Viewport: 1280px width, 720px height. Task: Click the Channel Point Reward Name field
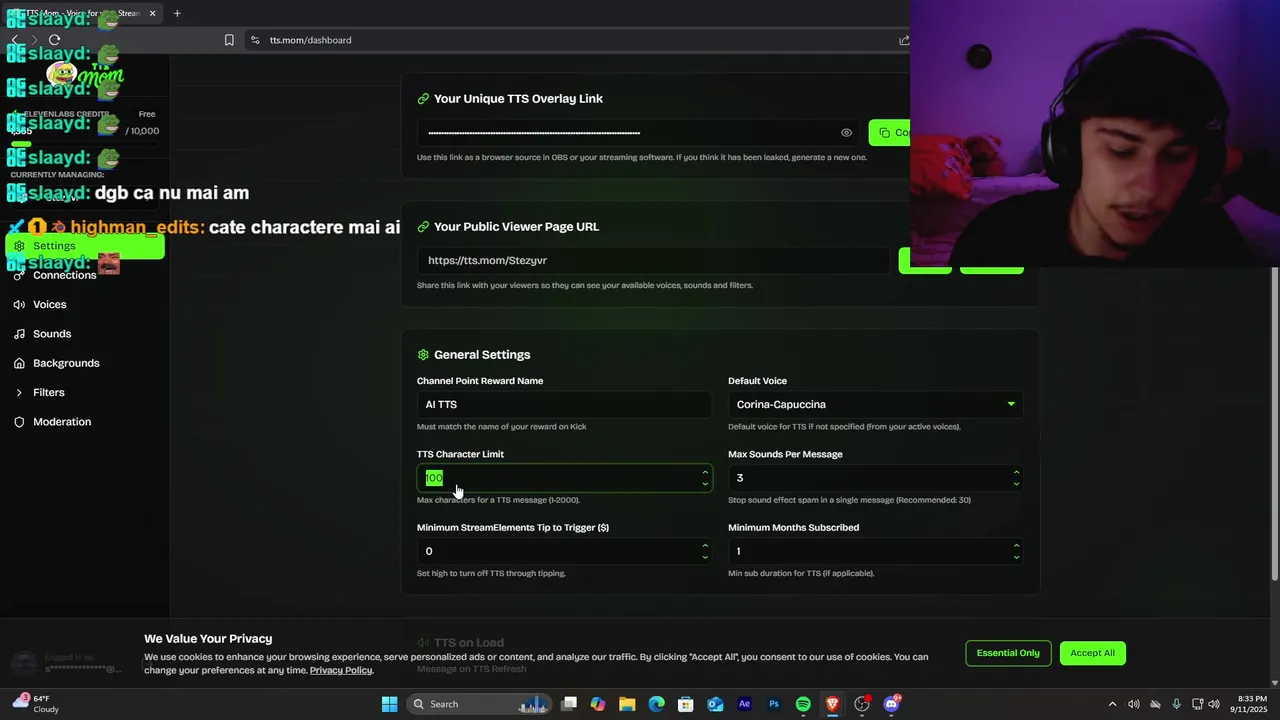[x=564, y=404]
